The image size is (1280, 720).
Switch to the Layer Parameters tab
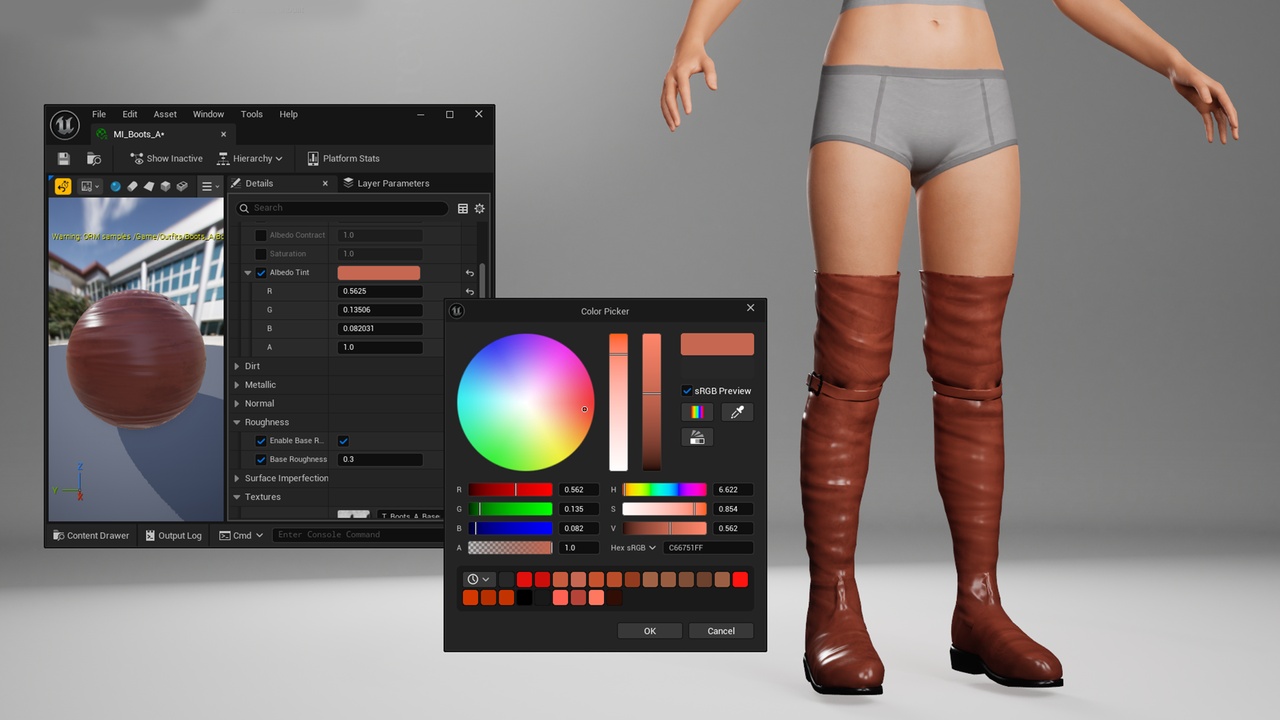[x=386, y=183]
